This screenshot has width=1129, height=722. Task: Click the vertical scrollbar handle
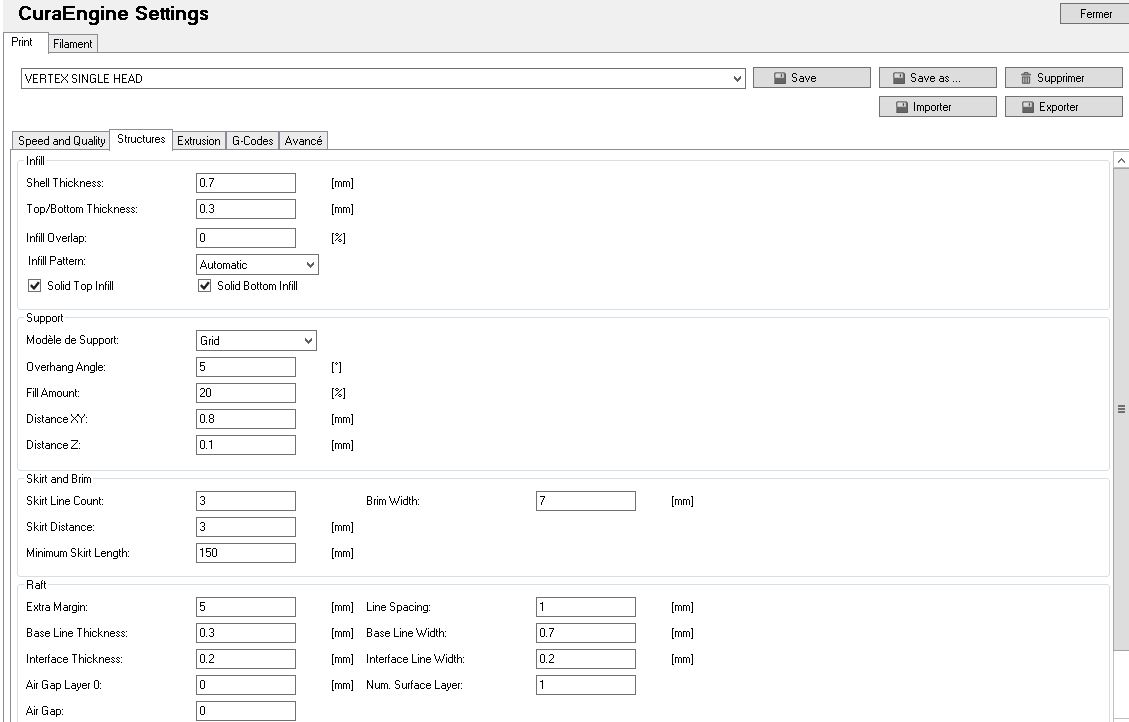pos(1121,410)
